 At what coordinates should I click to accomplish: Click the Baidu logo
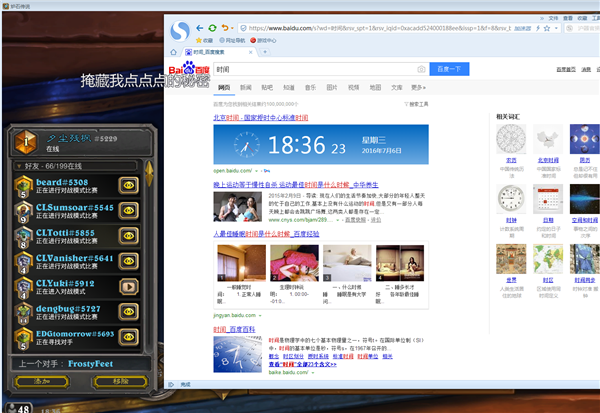189,69
